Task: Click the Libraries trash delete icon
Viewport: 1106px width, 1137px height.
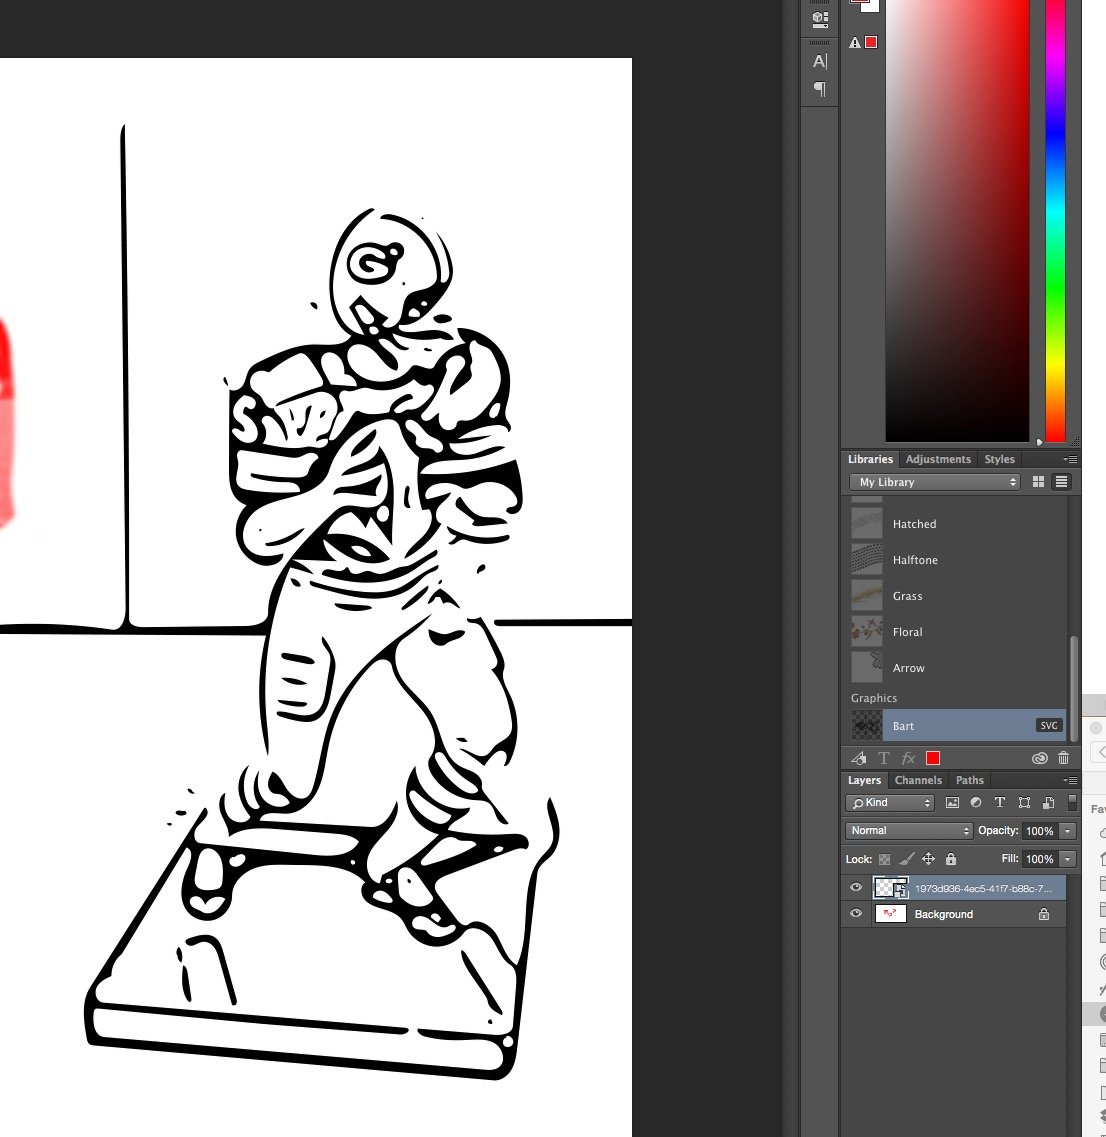Action: [1063, 758]
